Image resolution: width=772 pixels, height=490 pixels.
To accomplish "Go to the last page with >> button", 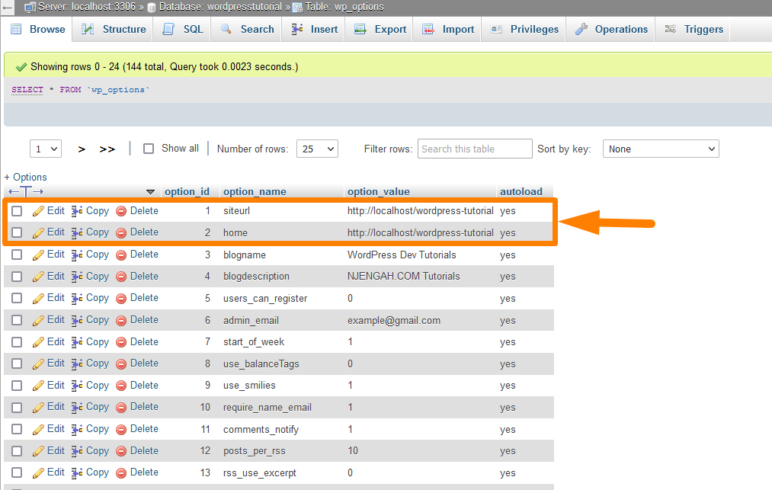I will tap(107, 149).
